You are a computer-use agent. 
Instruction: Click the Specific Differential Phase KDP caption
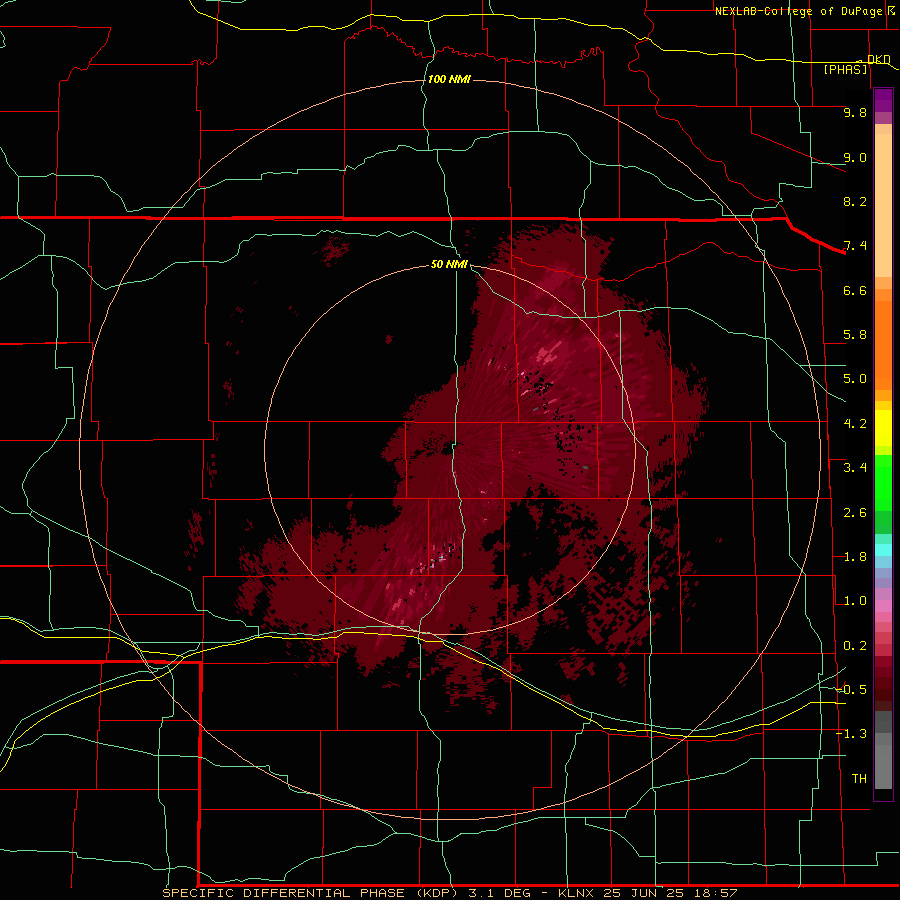(310, 893)
